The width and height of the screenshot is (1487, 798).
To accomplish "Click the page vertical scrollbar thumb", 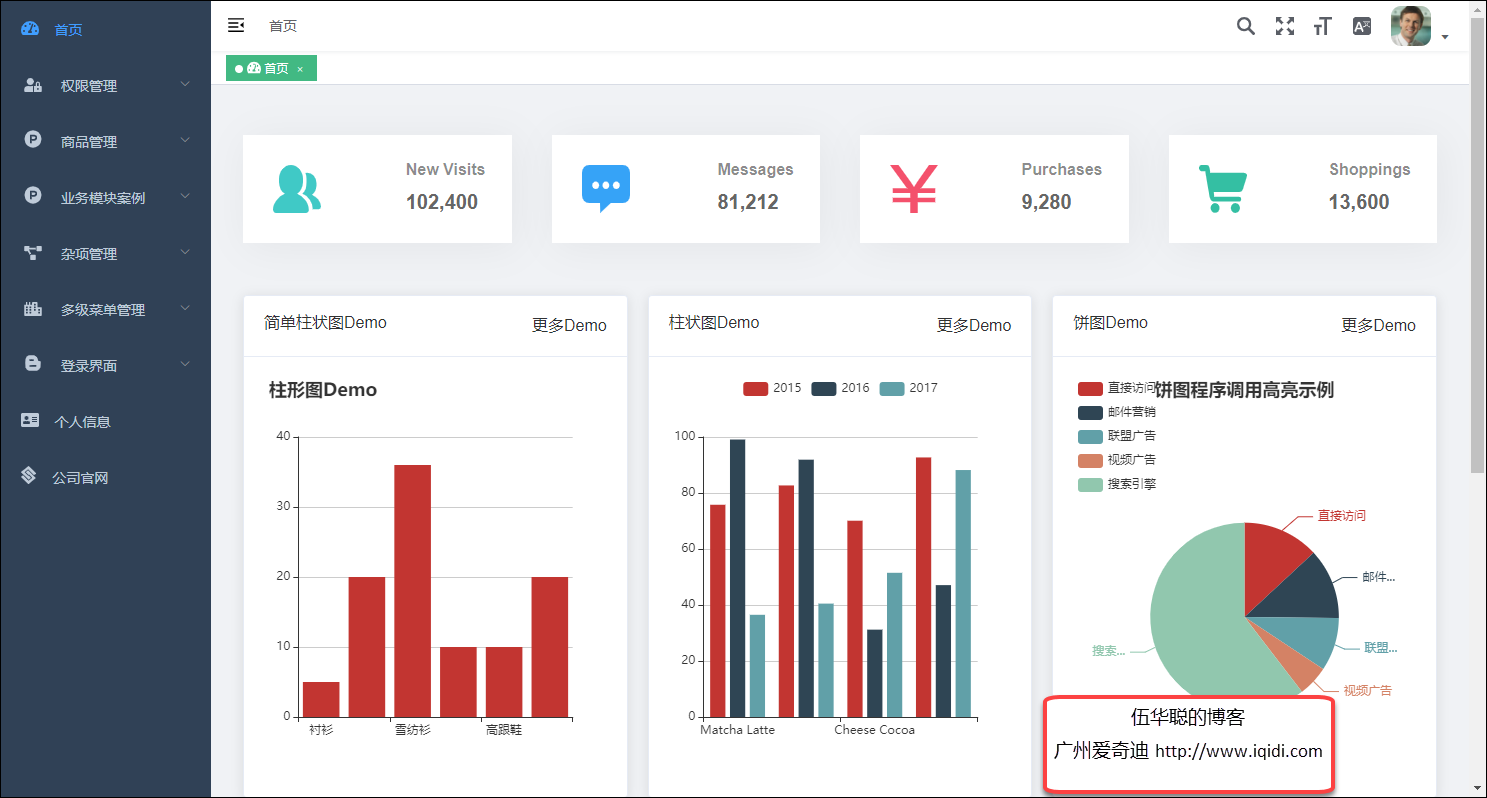I will [x=1478, y=245].
